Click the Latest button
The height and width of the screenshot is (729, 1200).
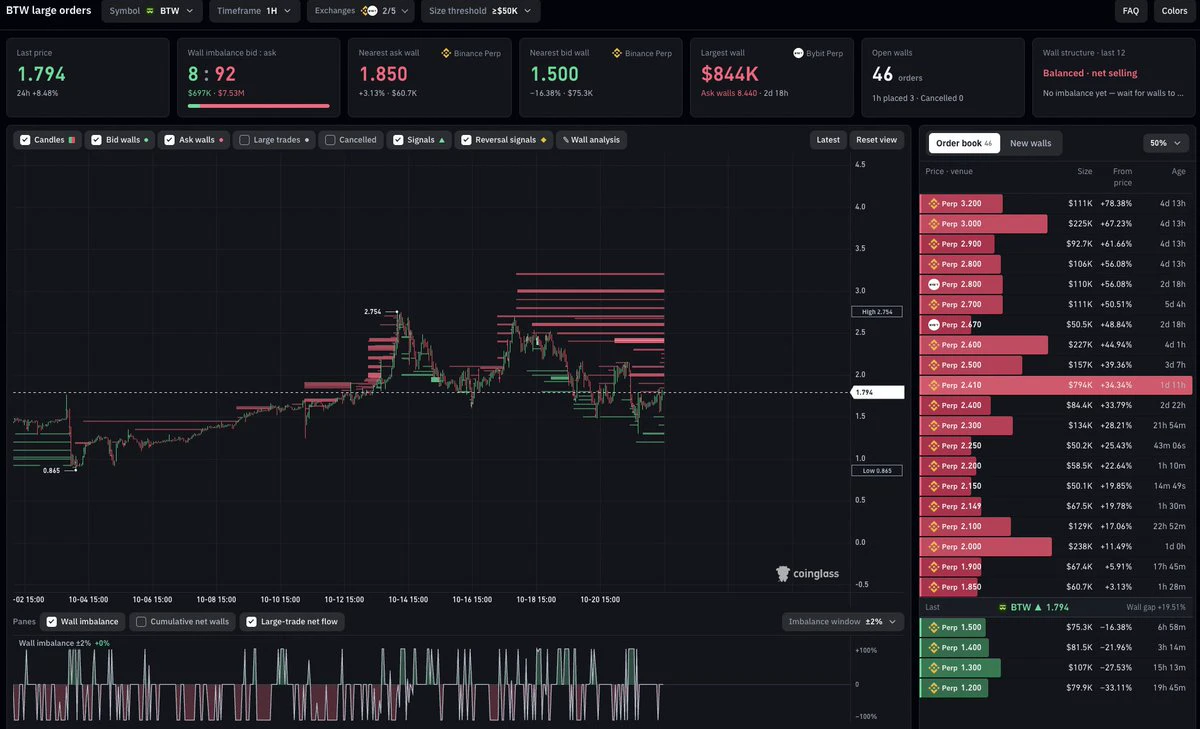pos(828,140)
